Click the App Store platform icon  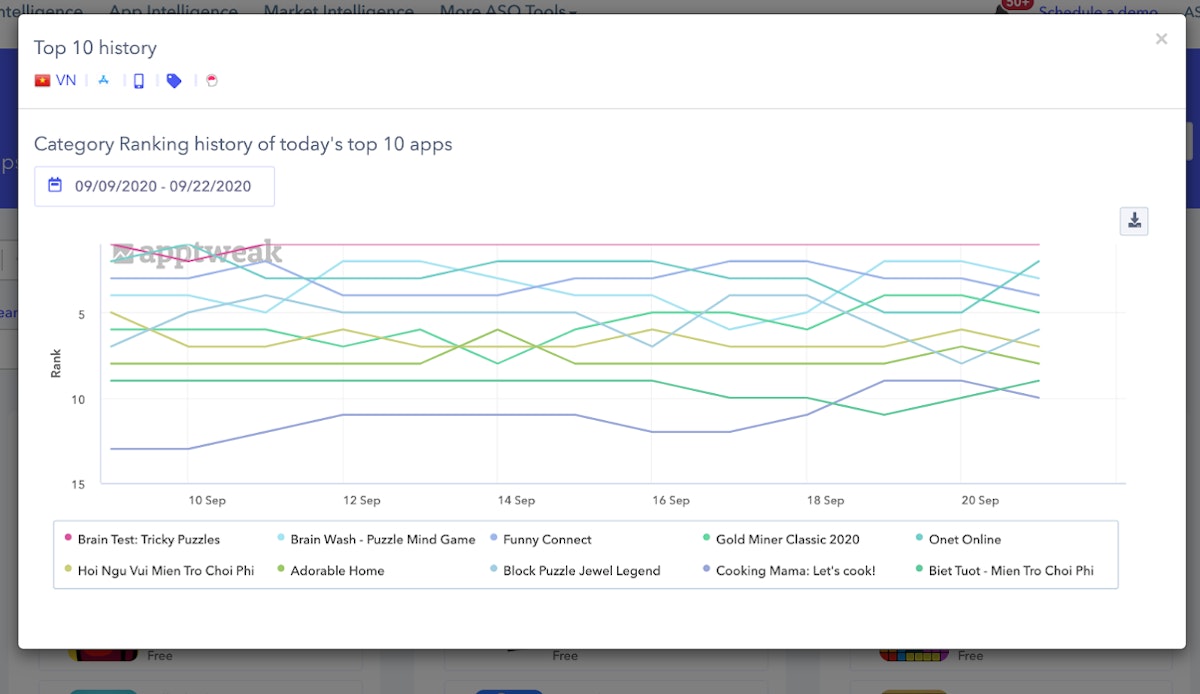[x=103, y=81]
